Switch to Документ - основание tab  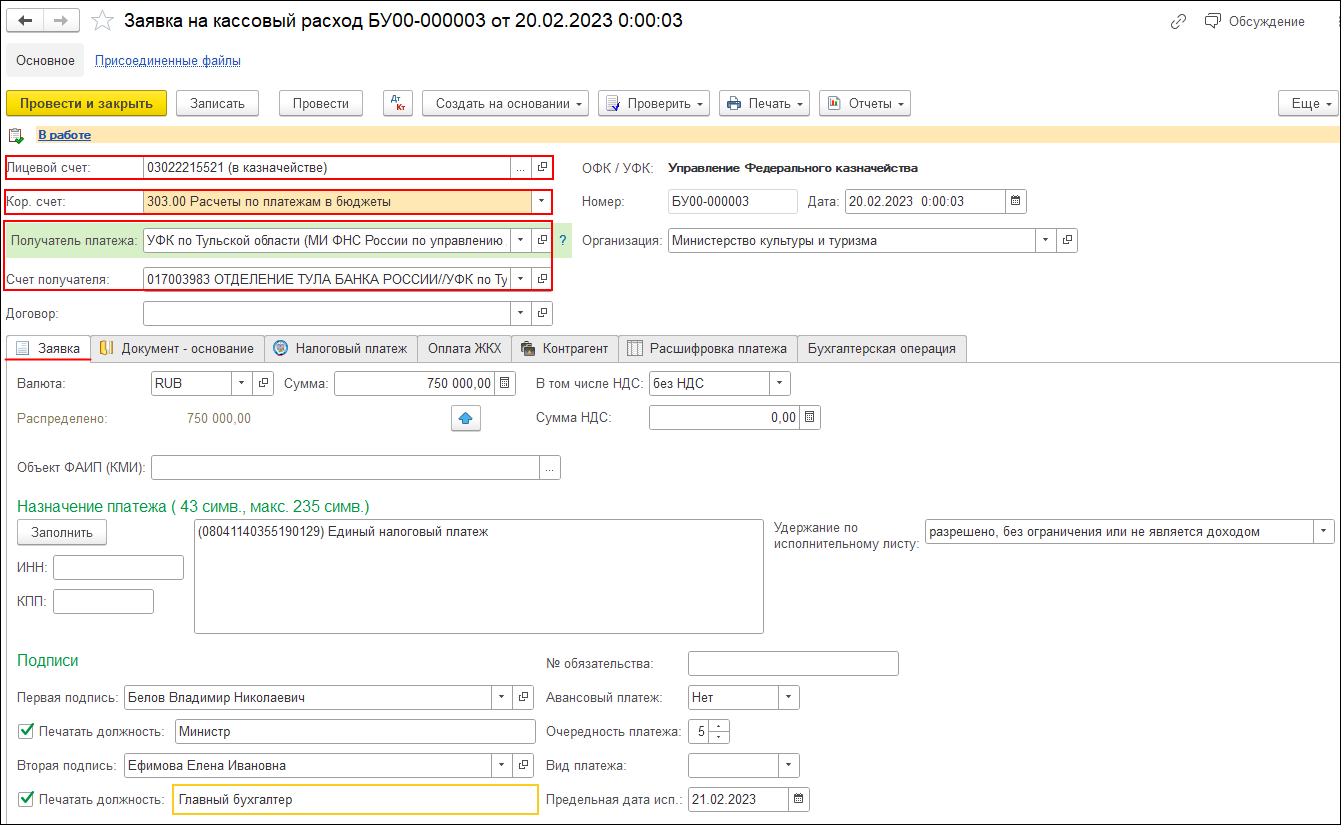coord(178,348)
